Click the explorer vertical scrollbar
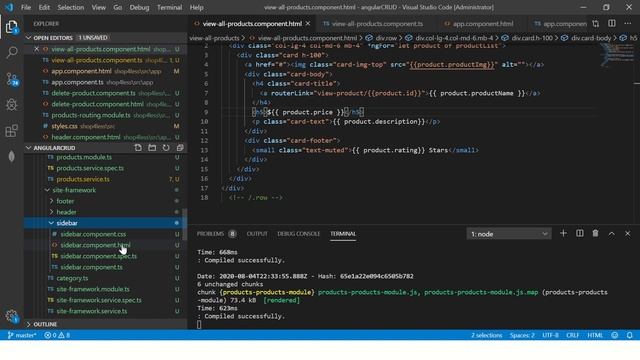The width and height of the screenshot is (640, 360). 185,224
